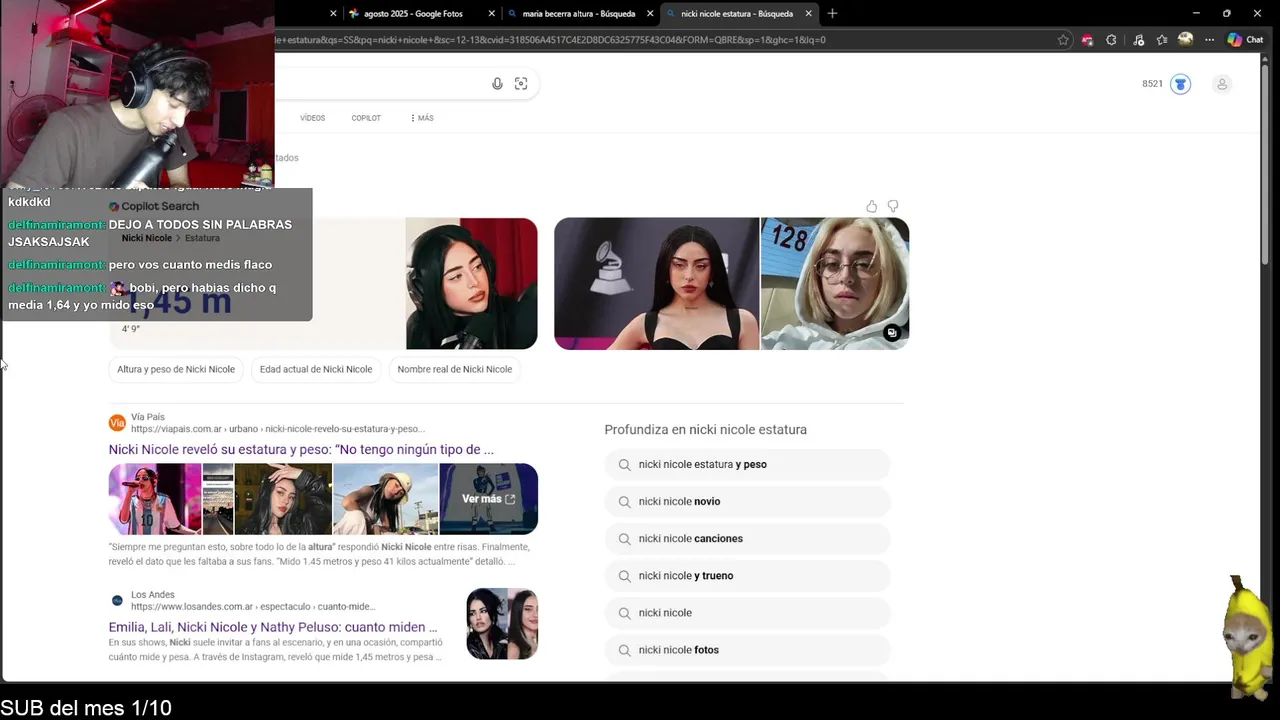Close the 'agosto 2025 - Google Fotos' tab
This screenshot has height=720, width=1280.
[492, 14]
